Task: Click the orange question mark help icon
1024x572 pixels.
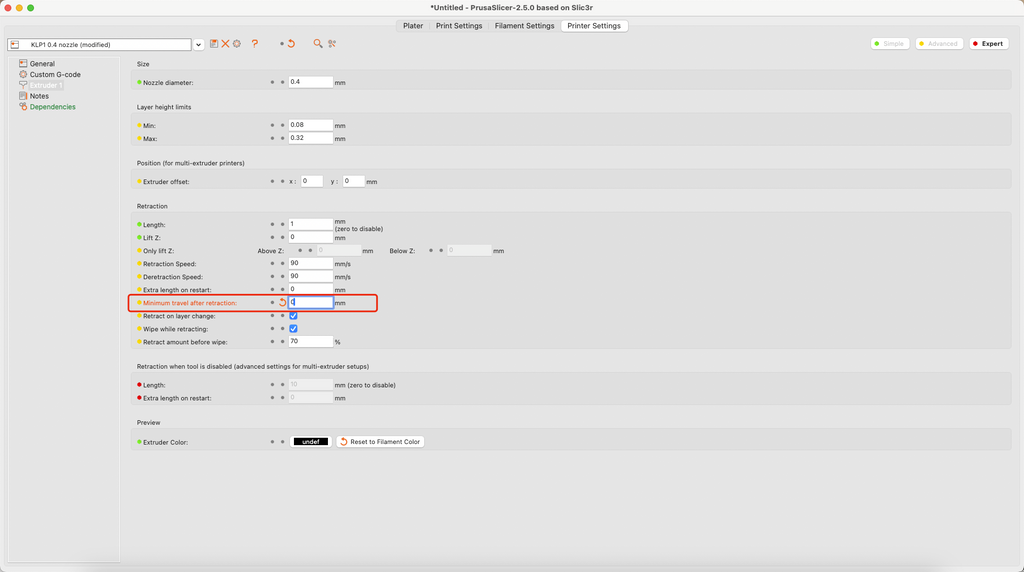Action: coord(255,44)
